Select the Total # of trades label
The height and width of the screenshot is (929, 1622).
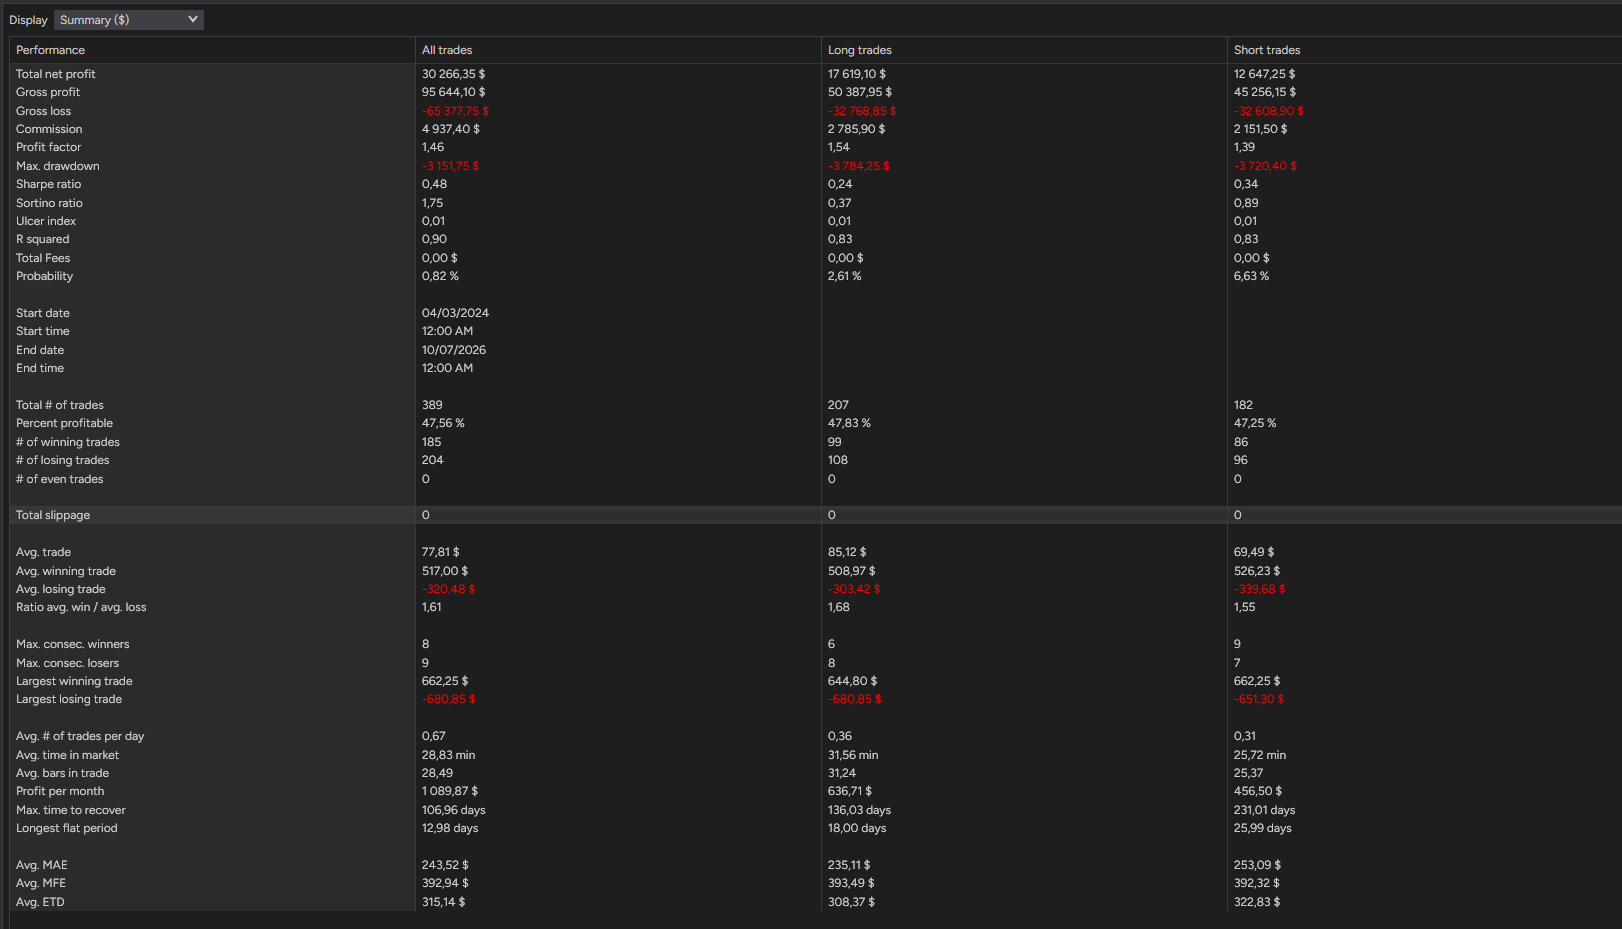60,405
